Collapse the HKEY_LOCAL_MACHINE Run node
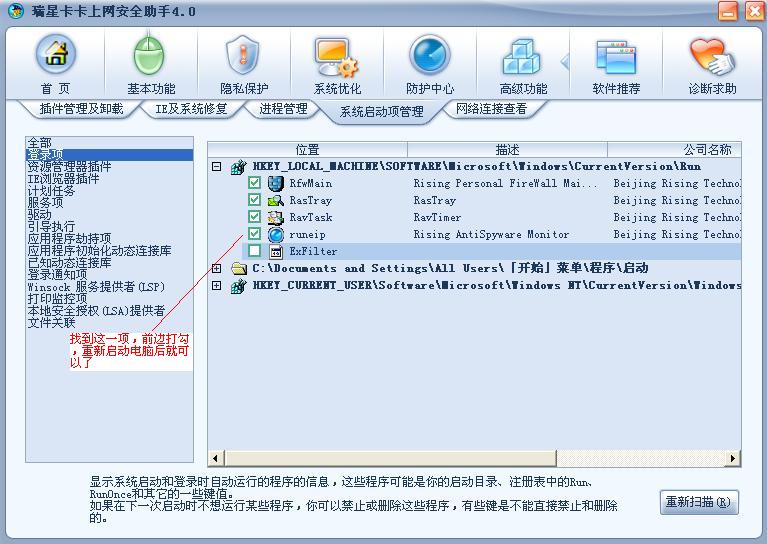 coord(216,167)
